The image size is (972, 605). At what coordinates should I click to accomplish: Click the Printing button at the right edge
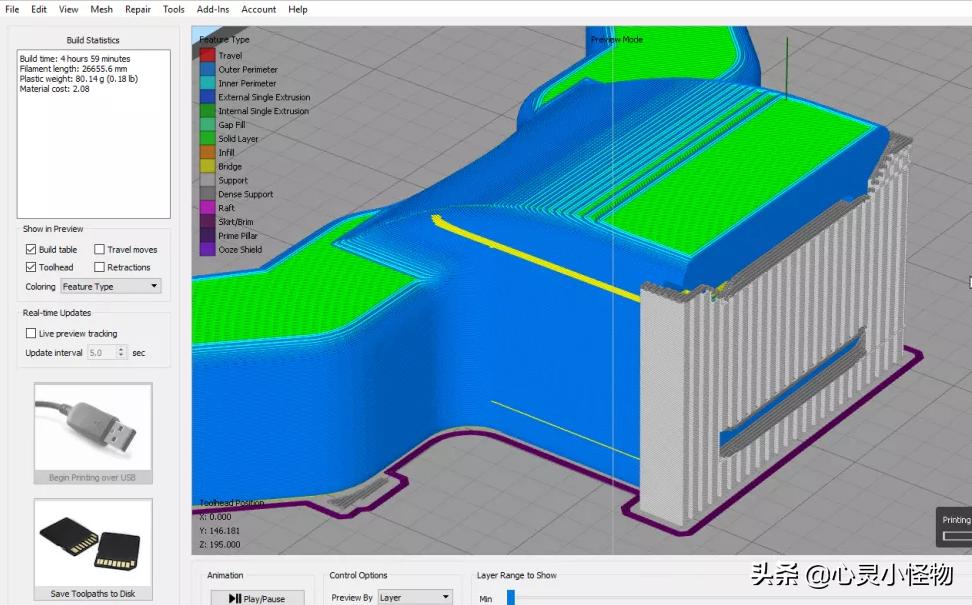point(955,520)
